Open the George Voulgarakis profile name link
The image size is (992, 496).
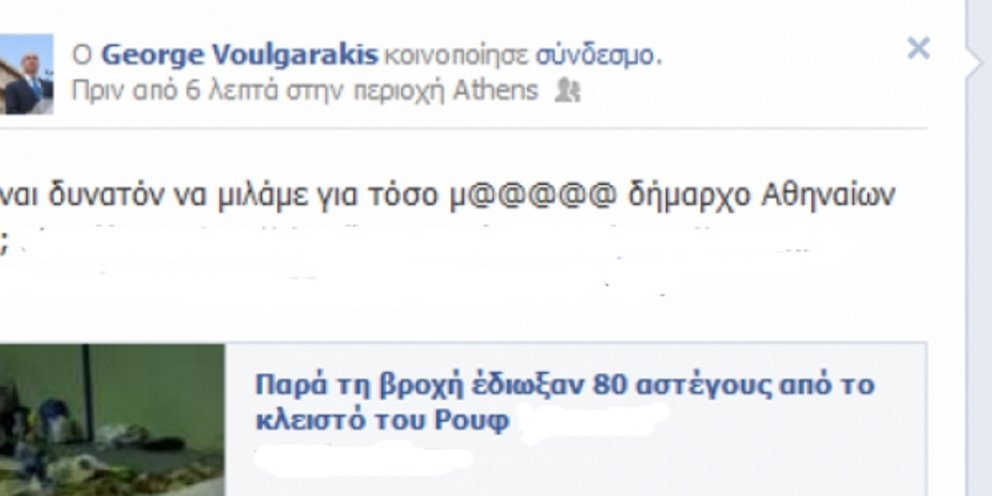[x=240, y=56]
